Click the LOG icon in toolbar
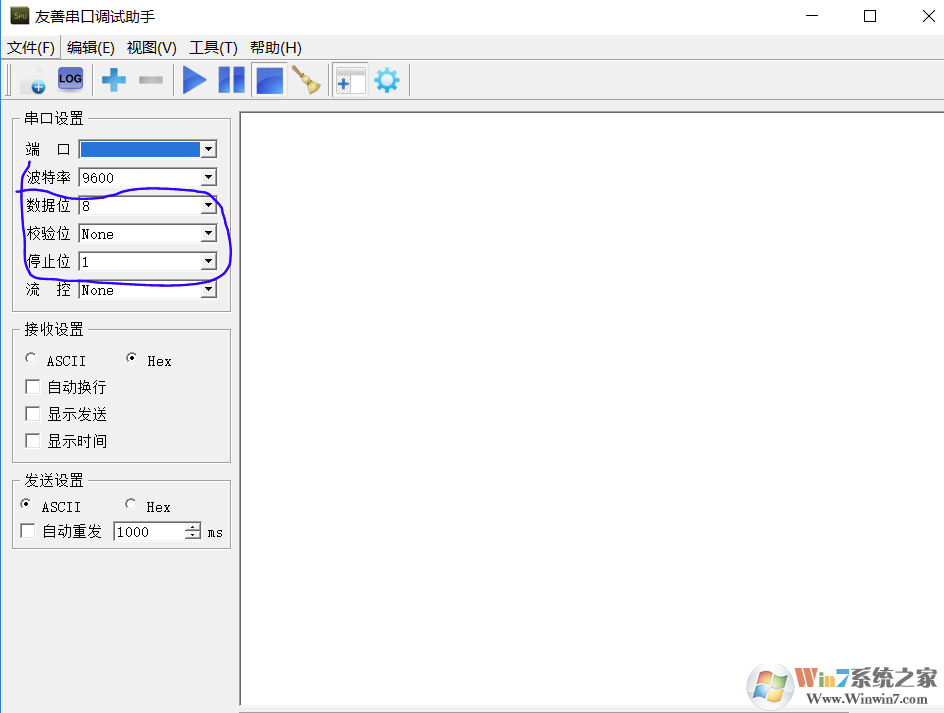 (x=70, y=79)
